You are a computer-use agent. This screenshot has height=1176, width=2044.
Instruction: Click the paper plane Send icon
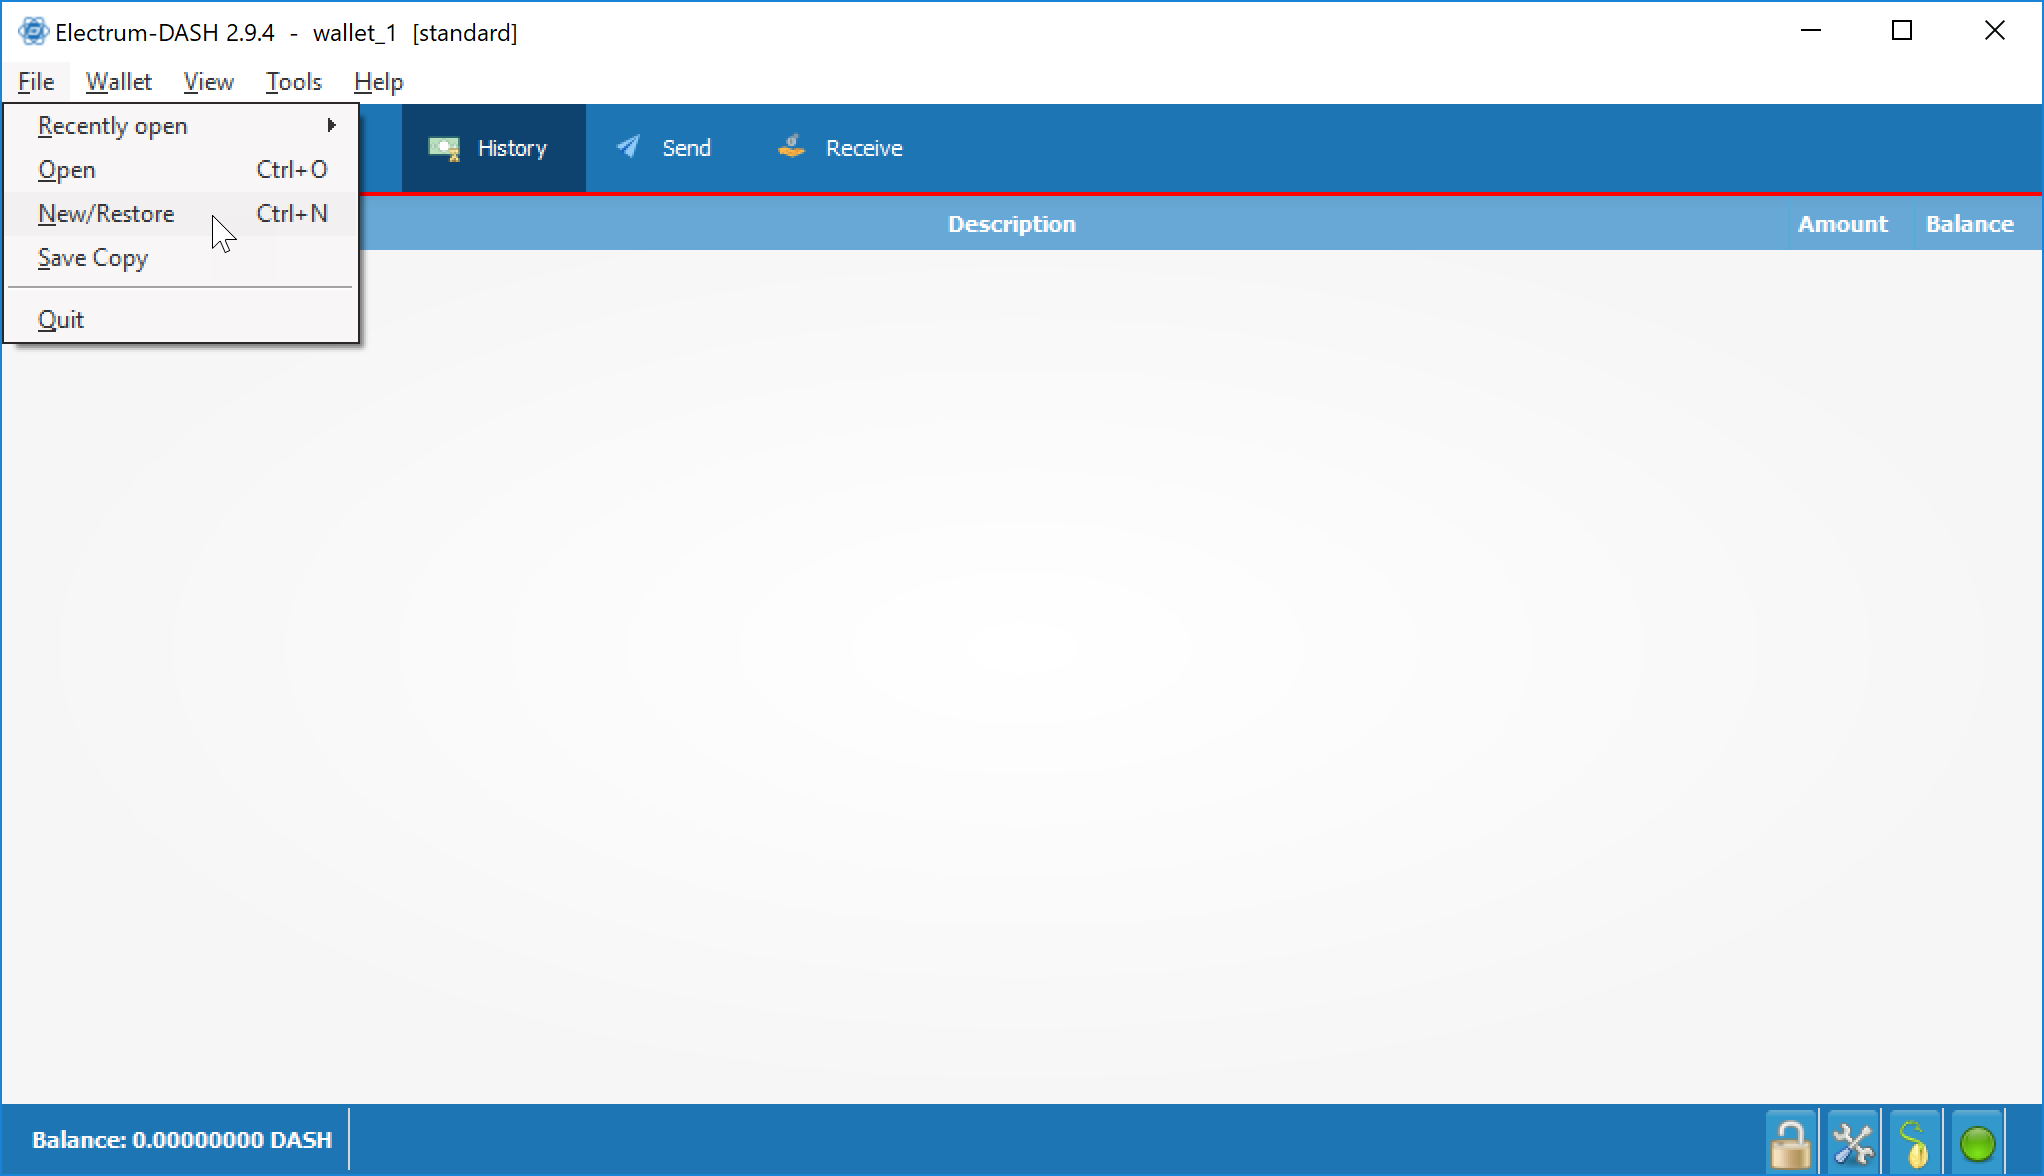click(628, 148)
